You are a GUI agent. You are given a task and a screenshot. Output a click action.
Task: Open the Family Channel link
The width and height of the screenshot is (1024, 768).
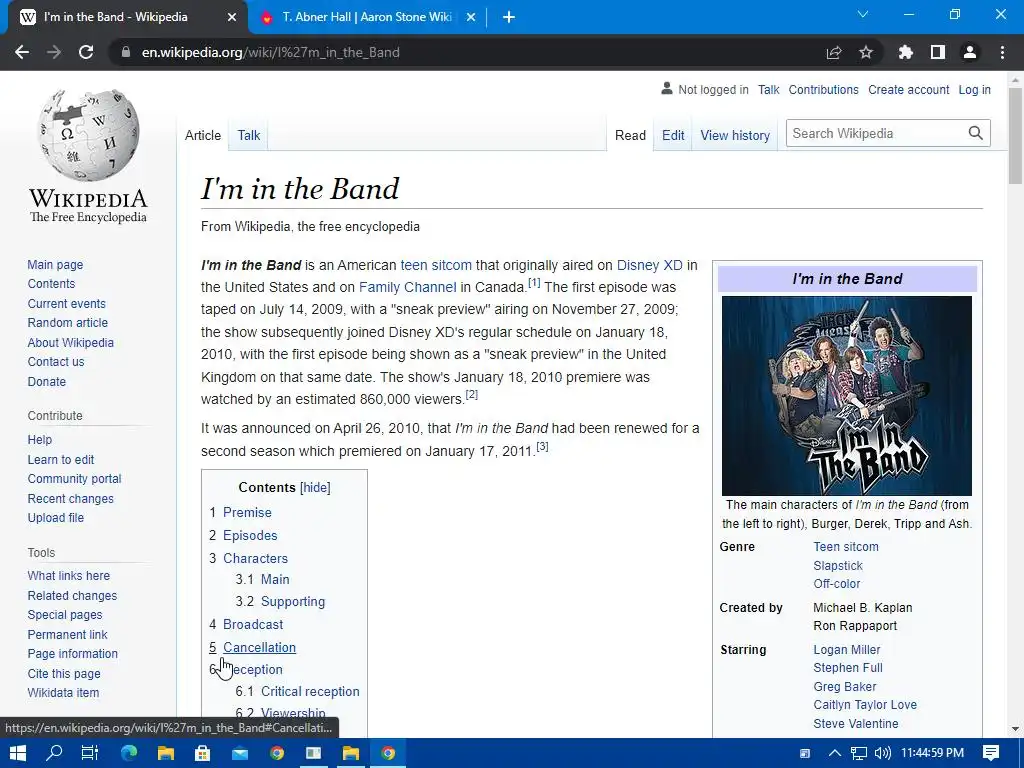pyautogui.click(x=408, y=287)
